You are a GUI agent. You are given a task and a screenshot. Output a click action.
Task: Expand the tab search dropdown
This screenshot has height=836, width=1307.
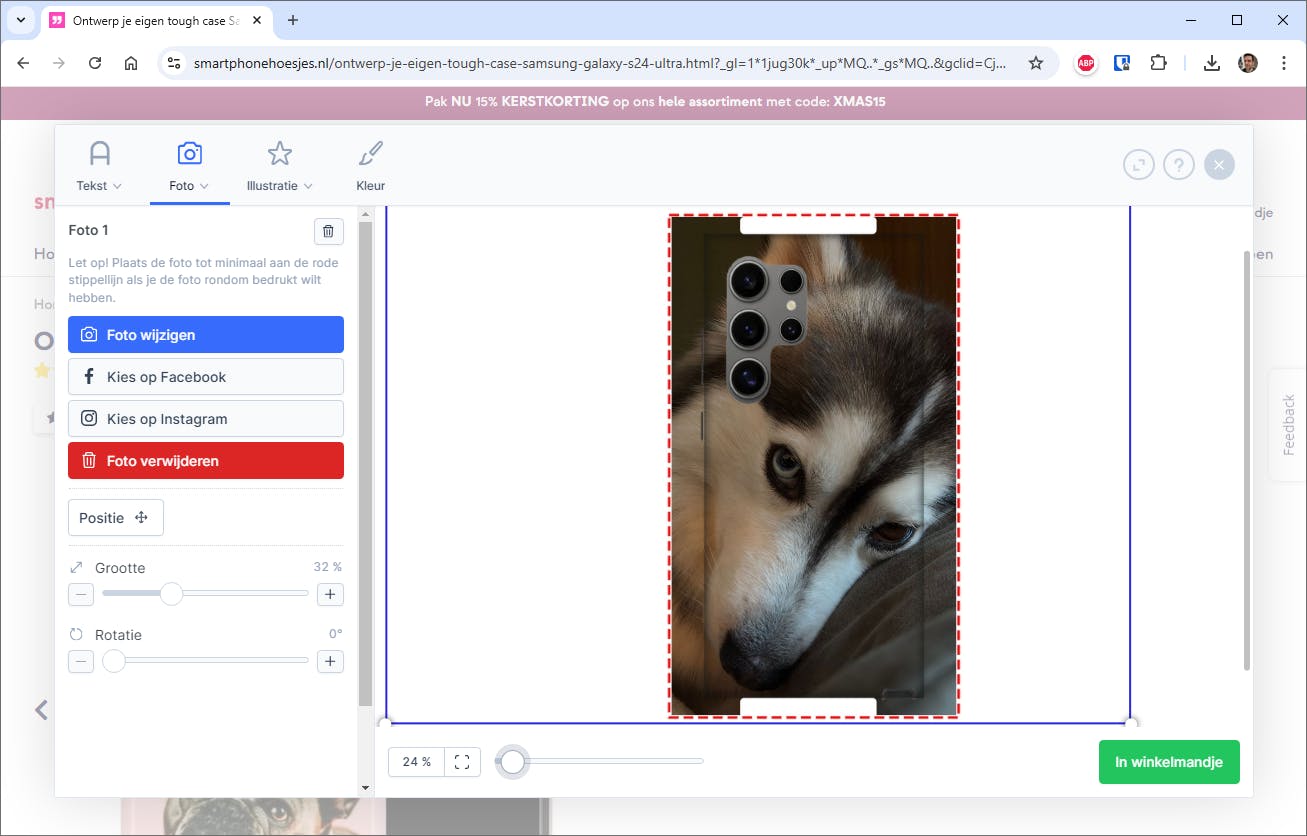click(x=20, y=20)
